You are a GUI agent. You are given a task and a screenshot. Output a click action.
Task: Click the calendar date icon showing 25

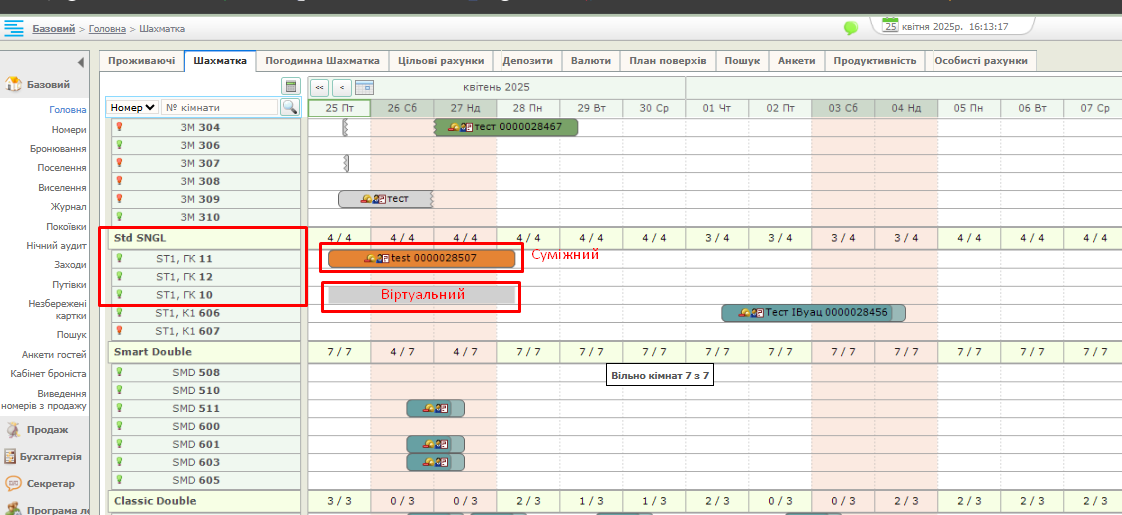890,26
